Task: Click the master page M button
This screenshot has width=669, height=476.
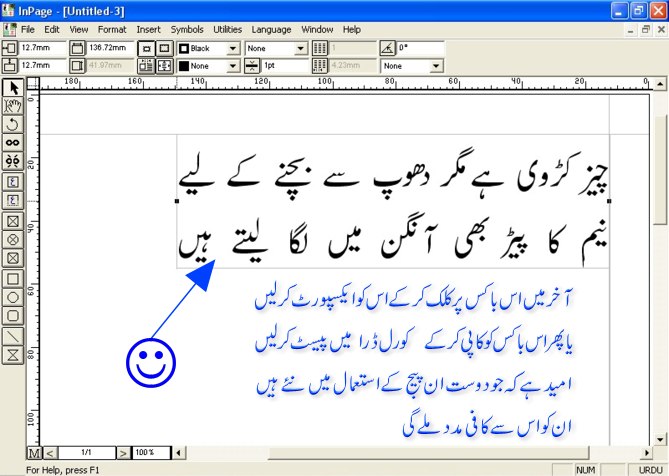Action: [35, 454]
